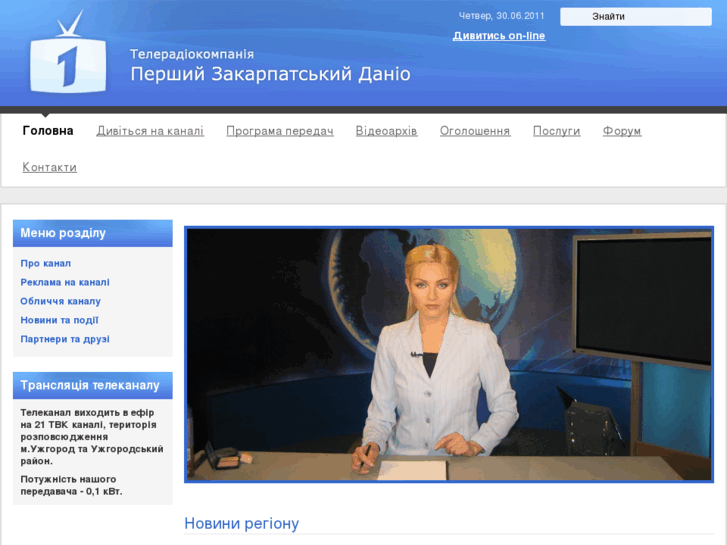Click the Перший Закарпатський Даніо site title
The width and height of the screenshot is (727, 545).
click(x=270, y=74)
